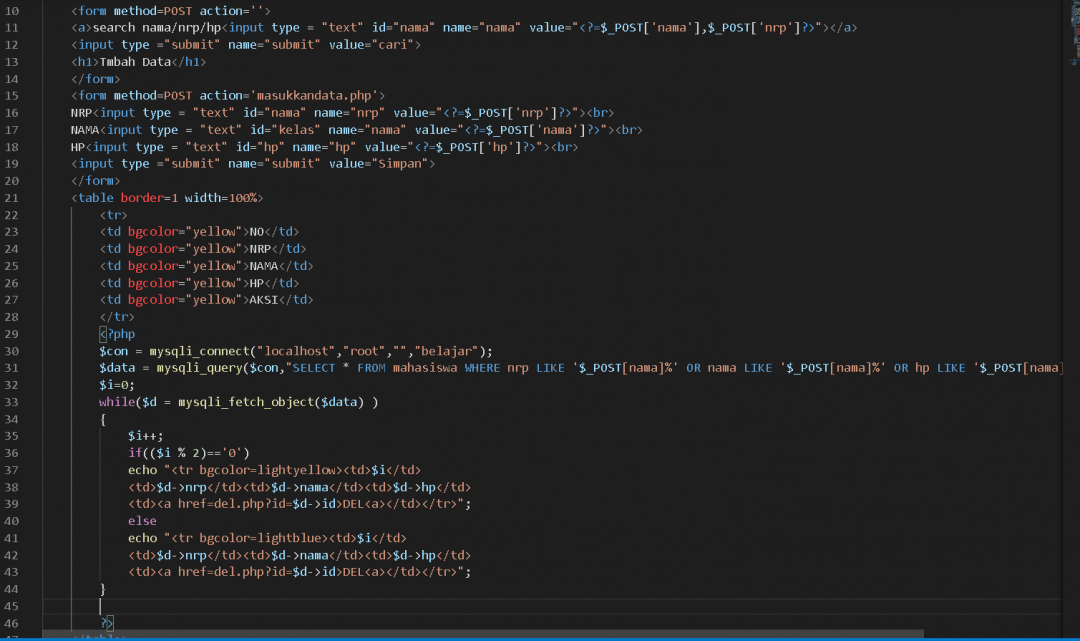Place cursor on the 'else' keyword
Image resolution: width=1080 pixels, height=641 pixels.
pos(142,521)
